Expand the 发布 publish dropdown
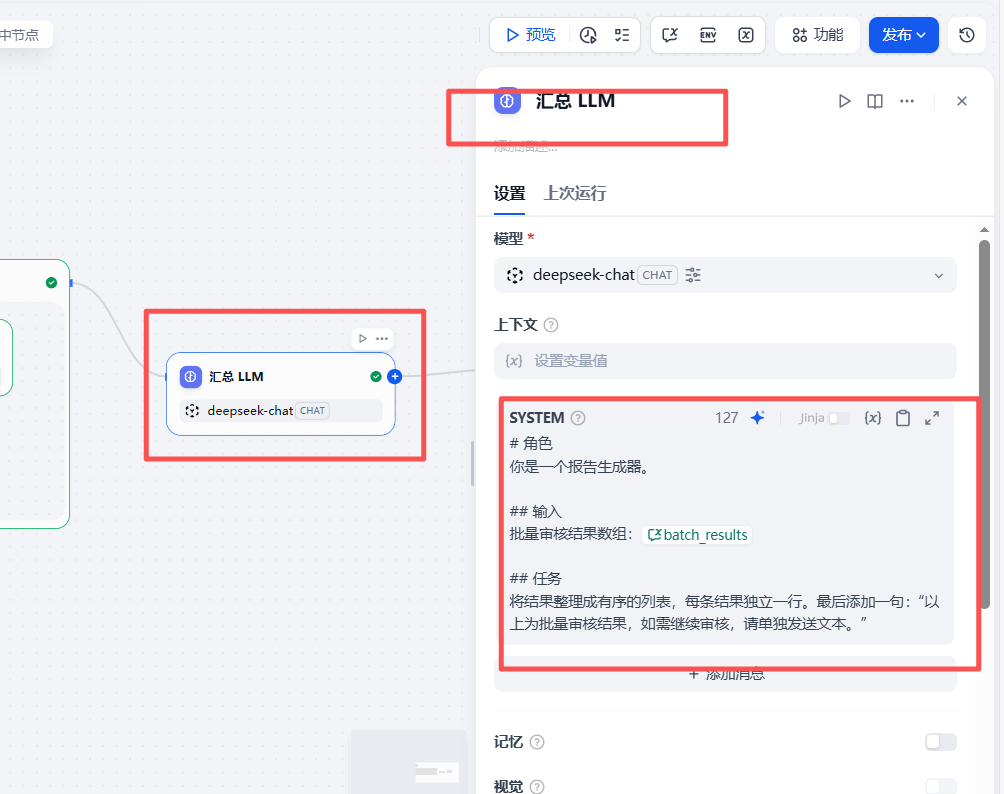1004x794 pixels. click(x=903, y=35)
